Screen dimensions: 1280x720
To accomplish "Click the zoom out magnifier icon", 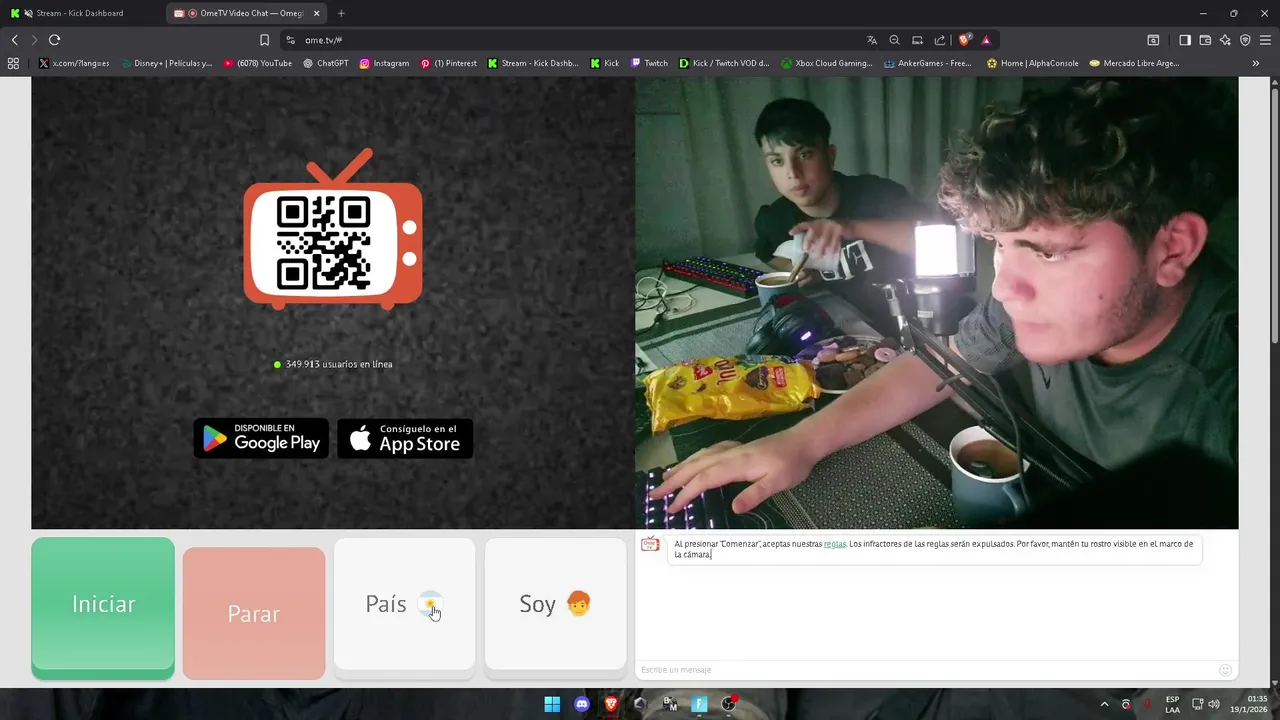I will [x=895, y=40].
